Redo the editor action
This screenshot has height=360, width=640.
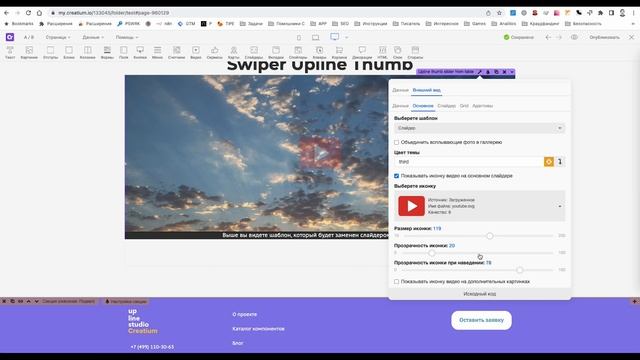pos(559,37)
